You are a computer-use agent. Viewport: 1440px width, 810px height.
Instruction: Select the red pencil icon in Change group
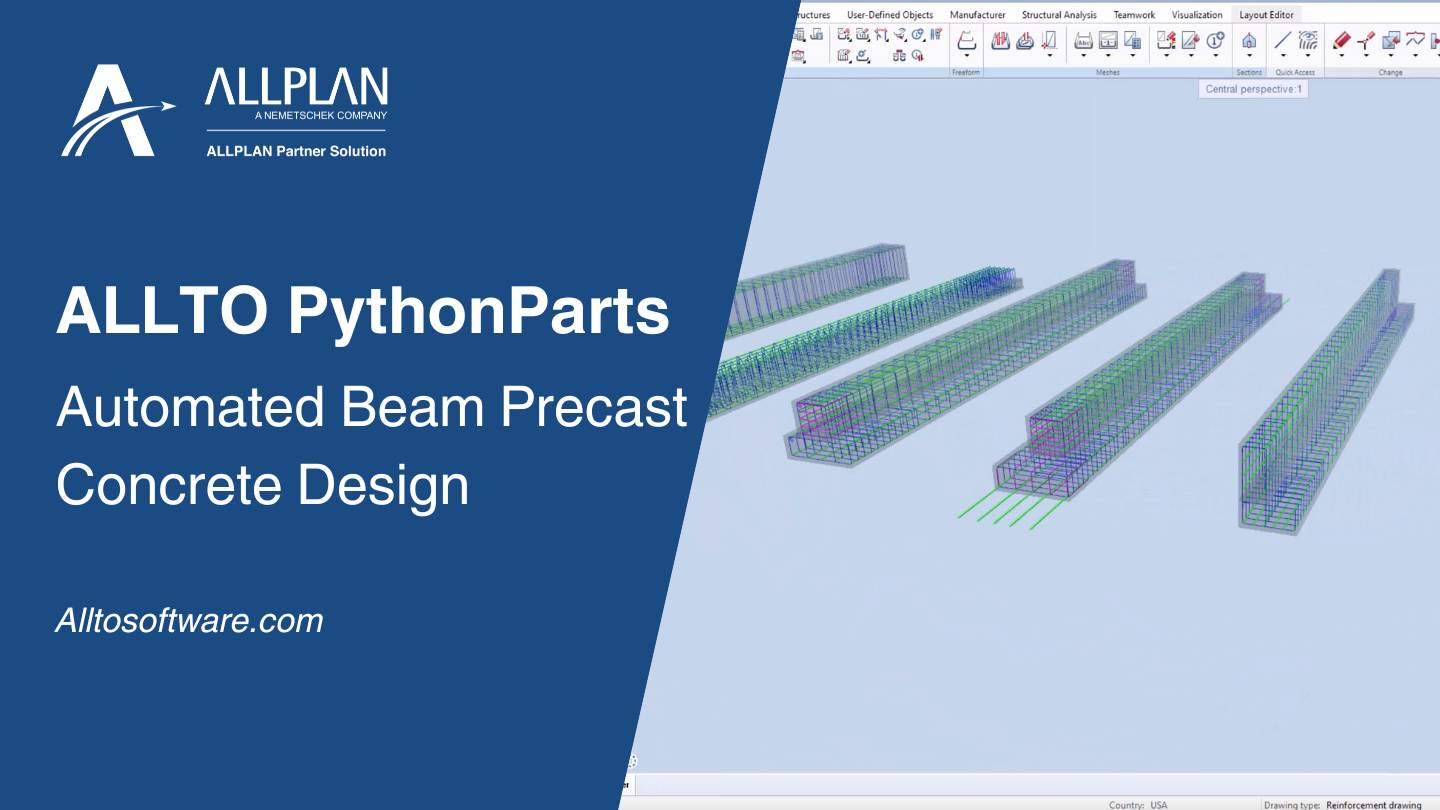tap(1342, 40)
